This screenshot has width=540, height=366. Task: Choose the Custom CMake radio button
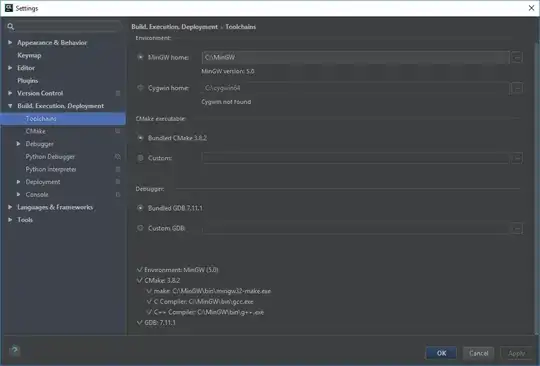[140, 158]
